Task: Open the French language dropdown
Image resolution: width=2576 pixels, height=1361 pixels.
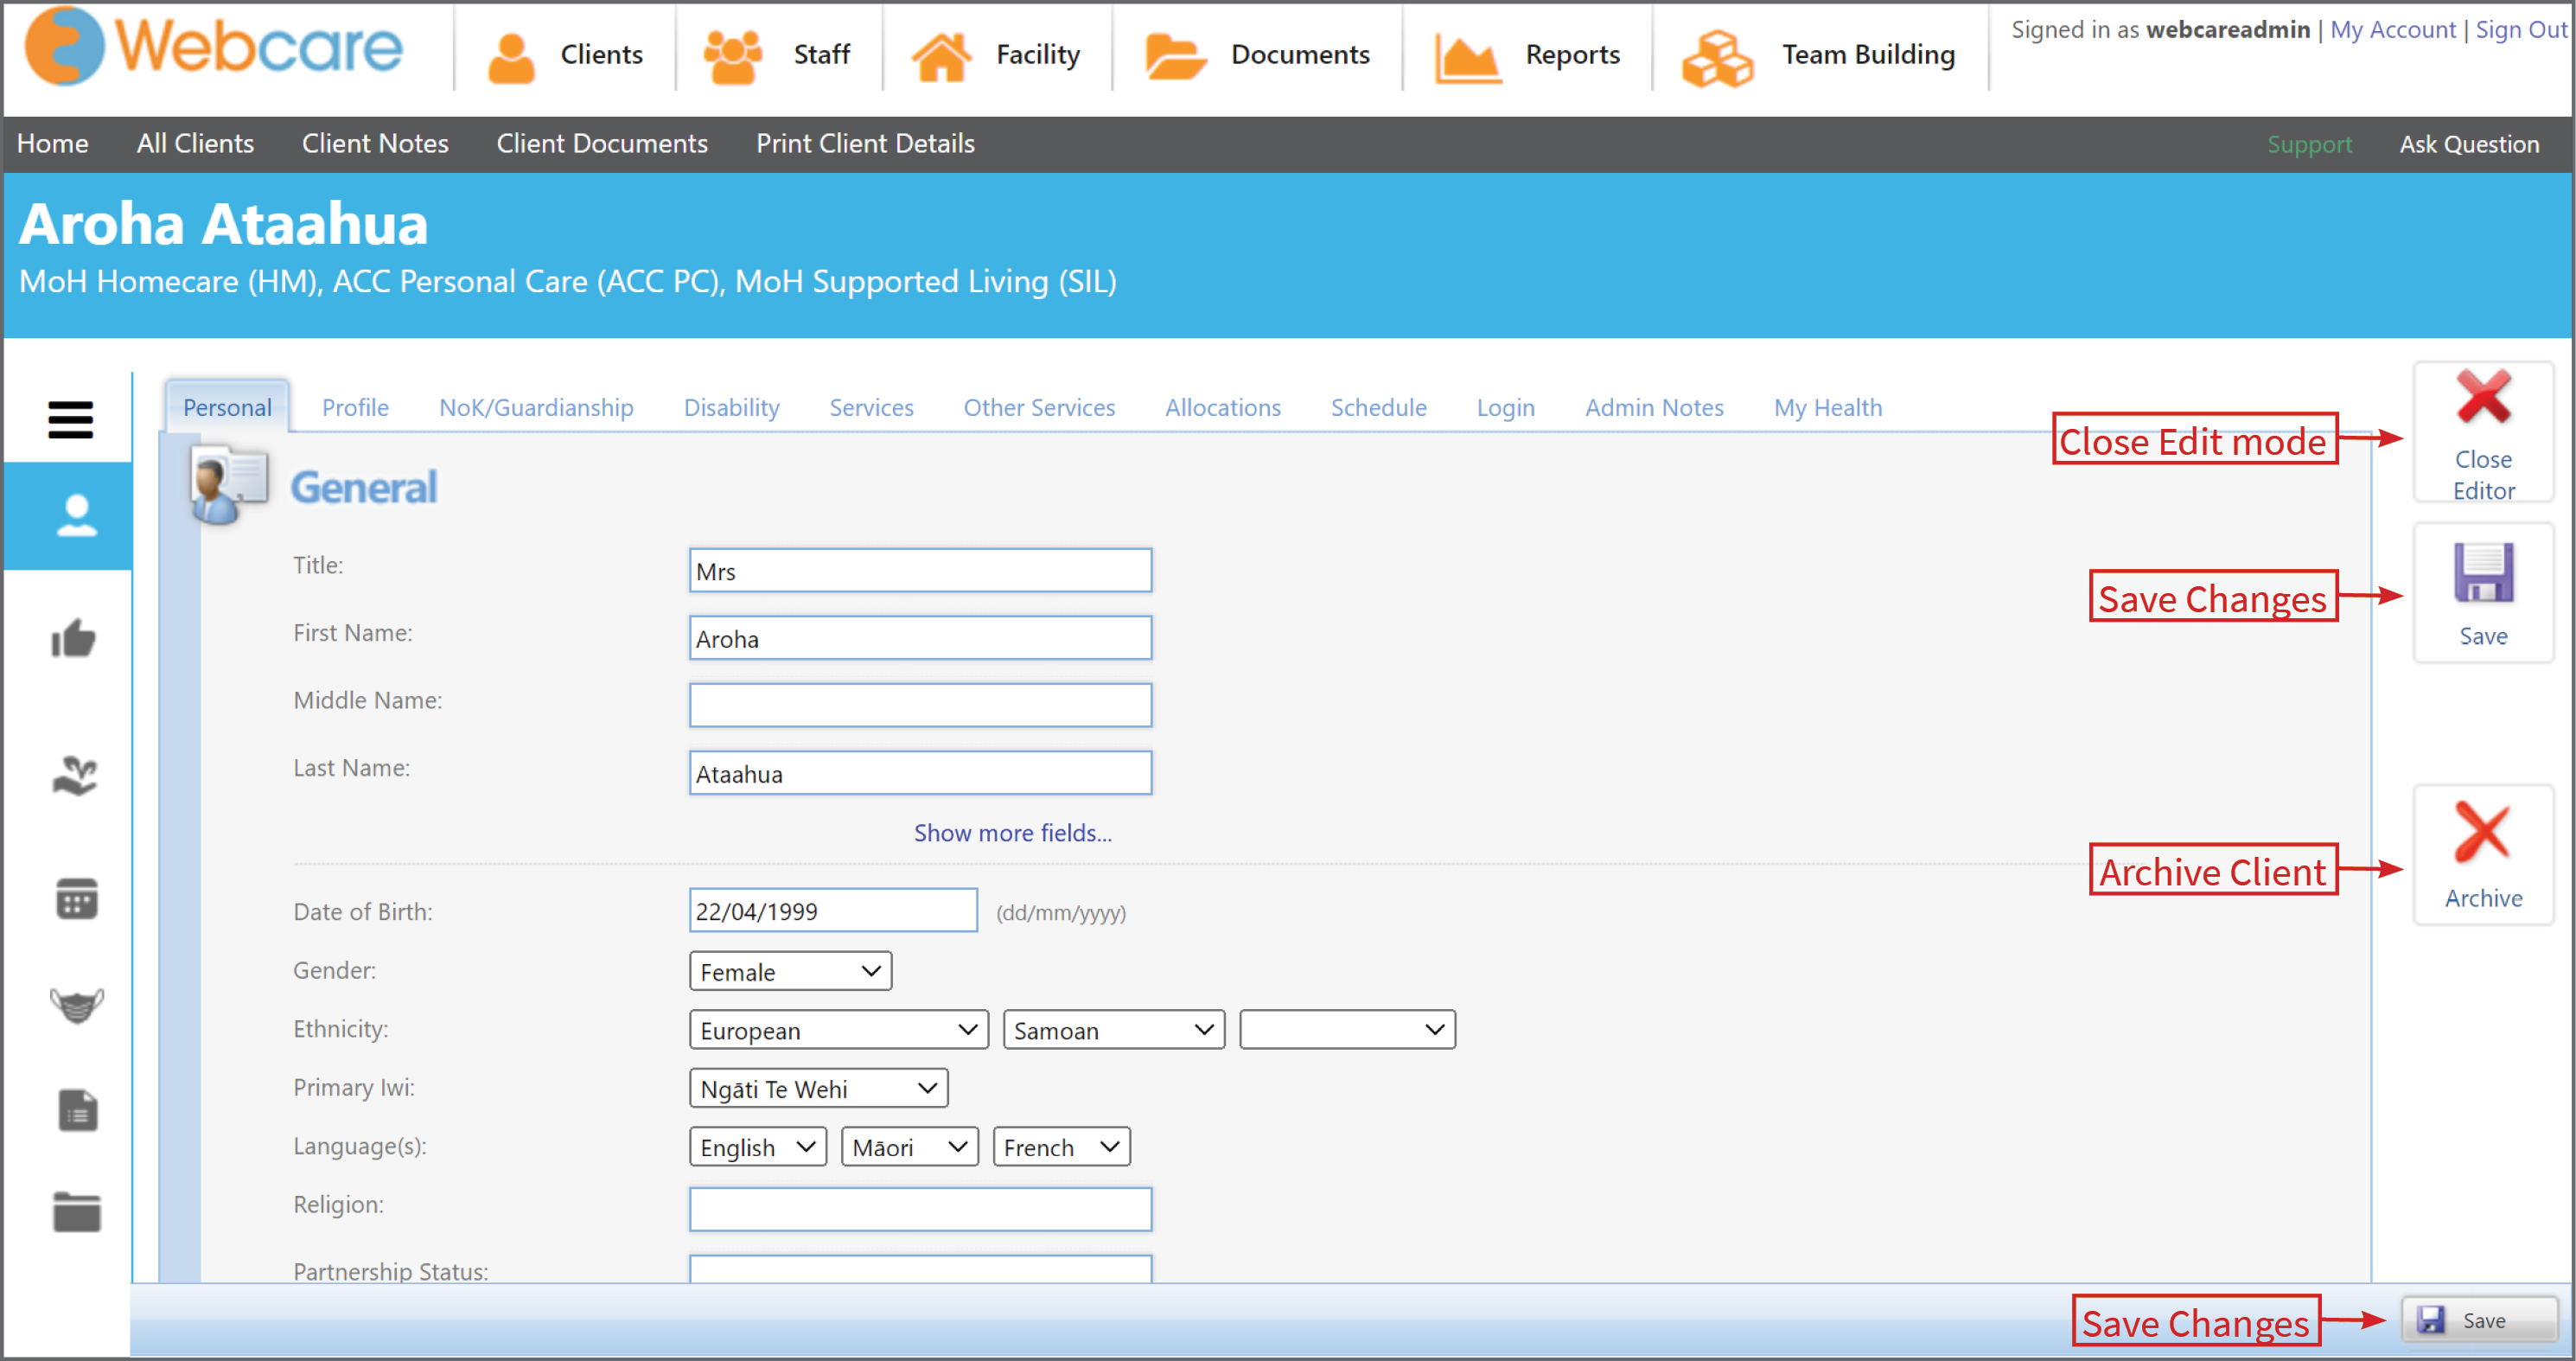Action: click(1061, 1147)
